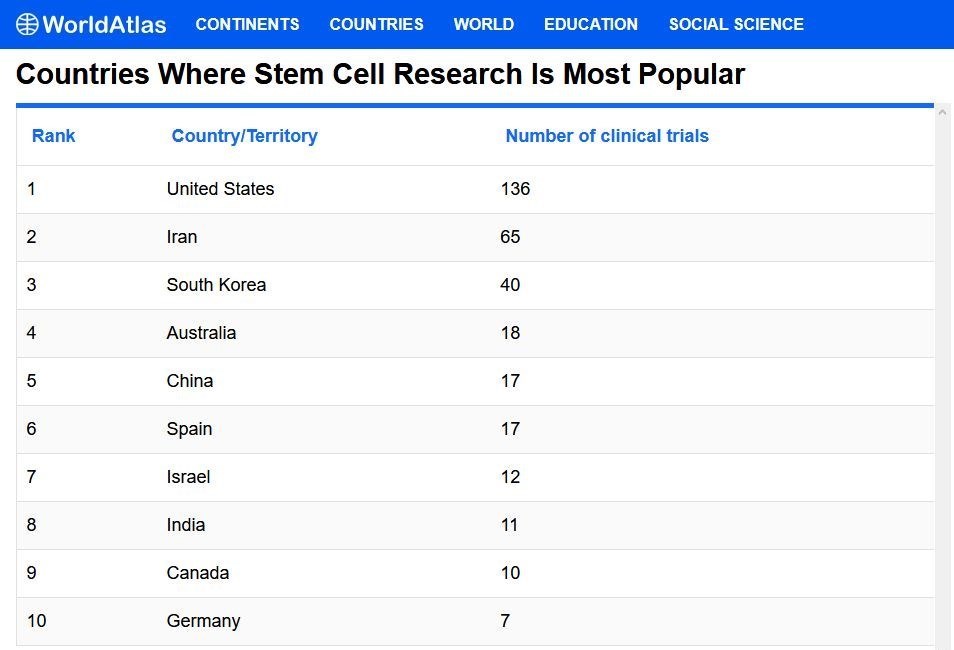Select Social Science in navigation bar

(735, 24)
